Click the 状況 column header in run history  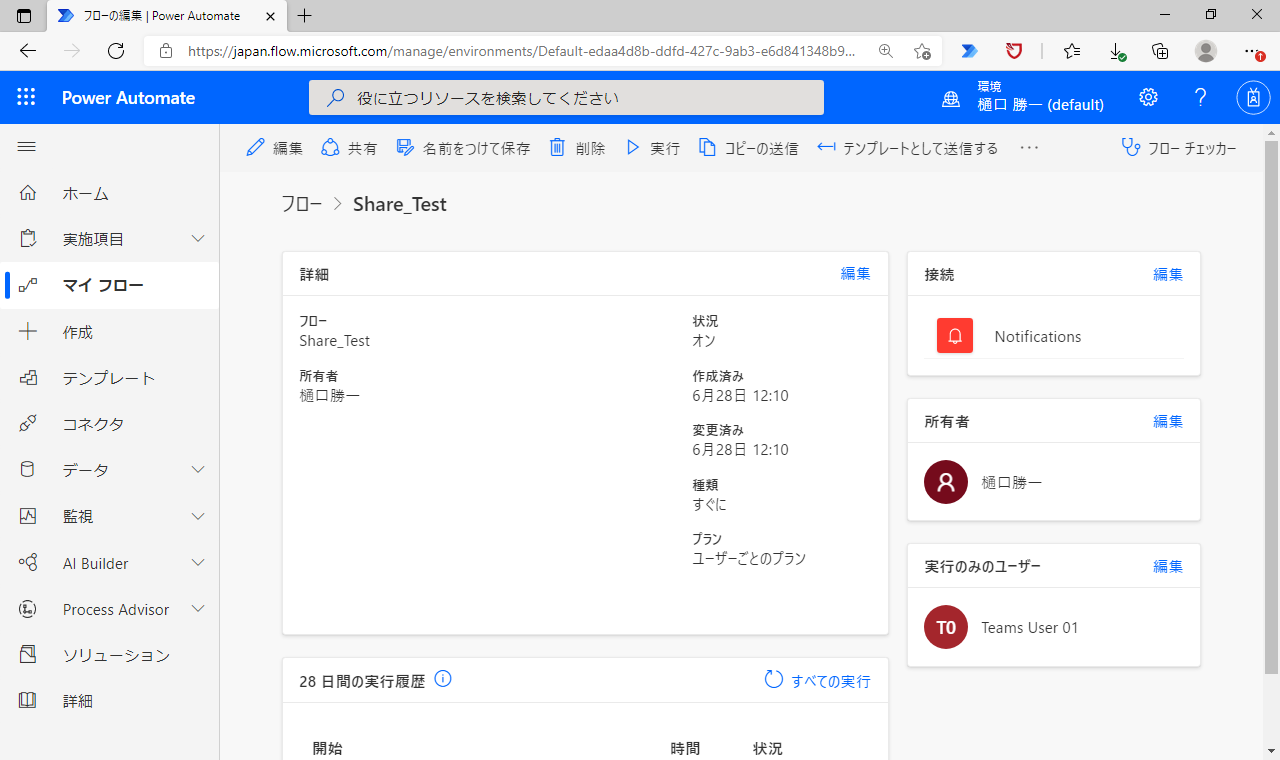768,748
